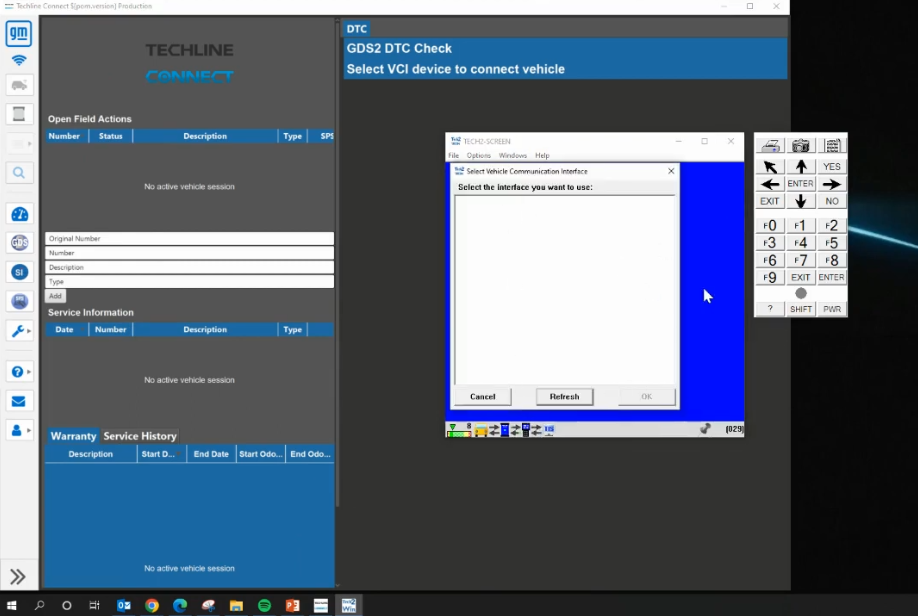Click the NO key on the keypad

pos(832,201)
